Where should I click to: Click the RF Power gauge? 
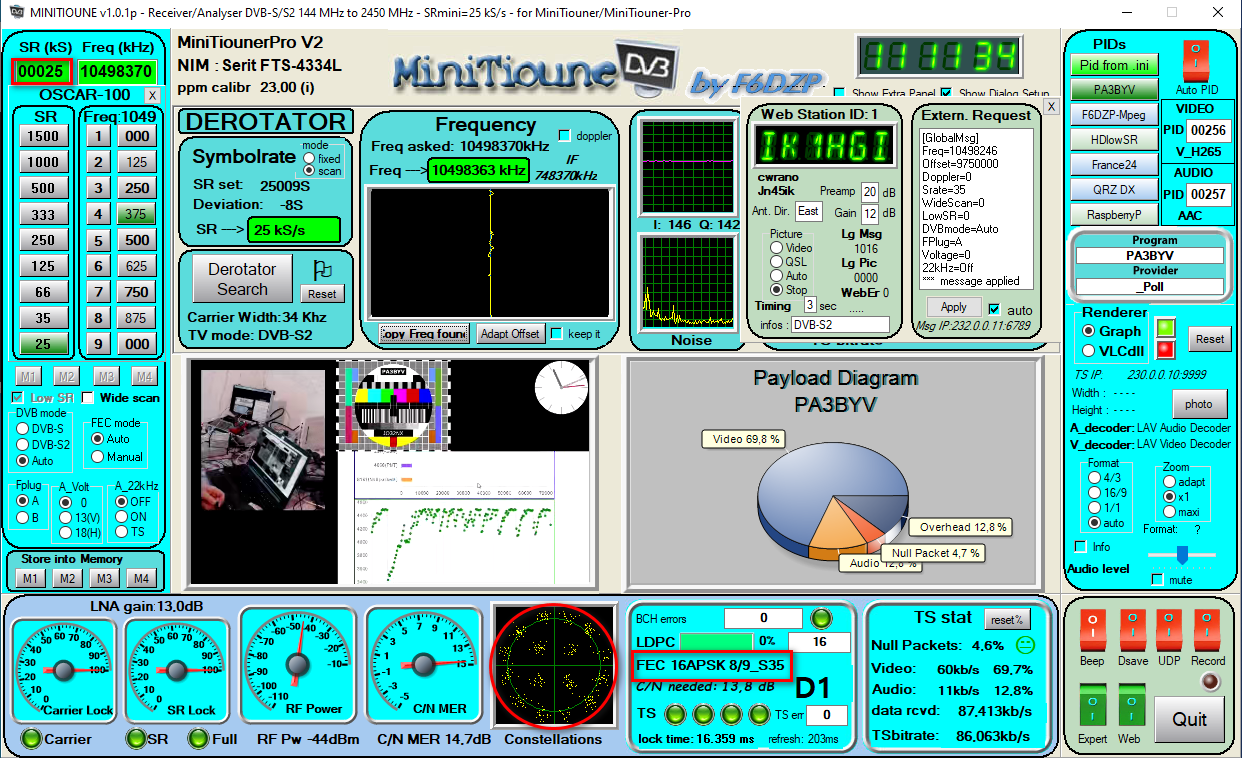coord(297,662)
